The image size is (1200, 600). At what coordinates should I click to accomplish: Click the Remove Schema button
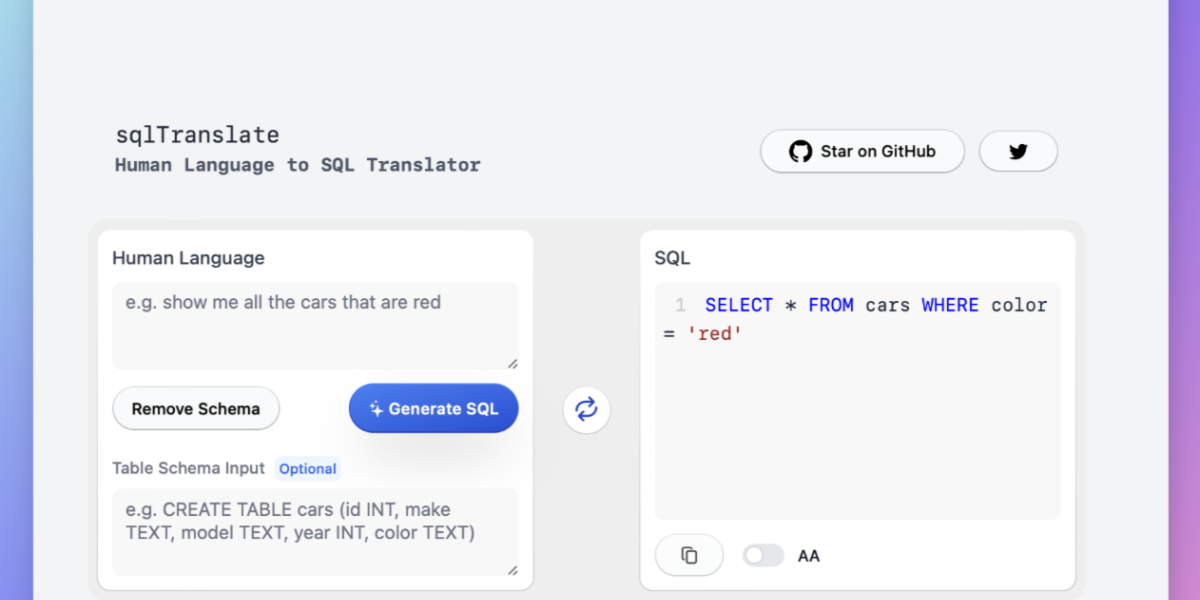coord(196,408)
